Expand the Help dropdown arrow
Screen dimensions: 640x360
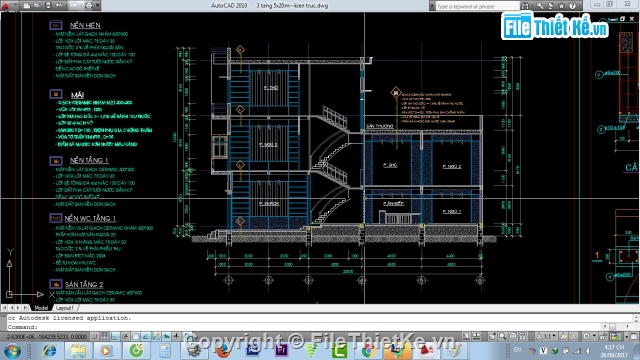pyautogui.click(x=580, y=6)
